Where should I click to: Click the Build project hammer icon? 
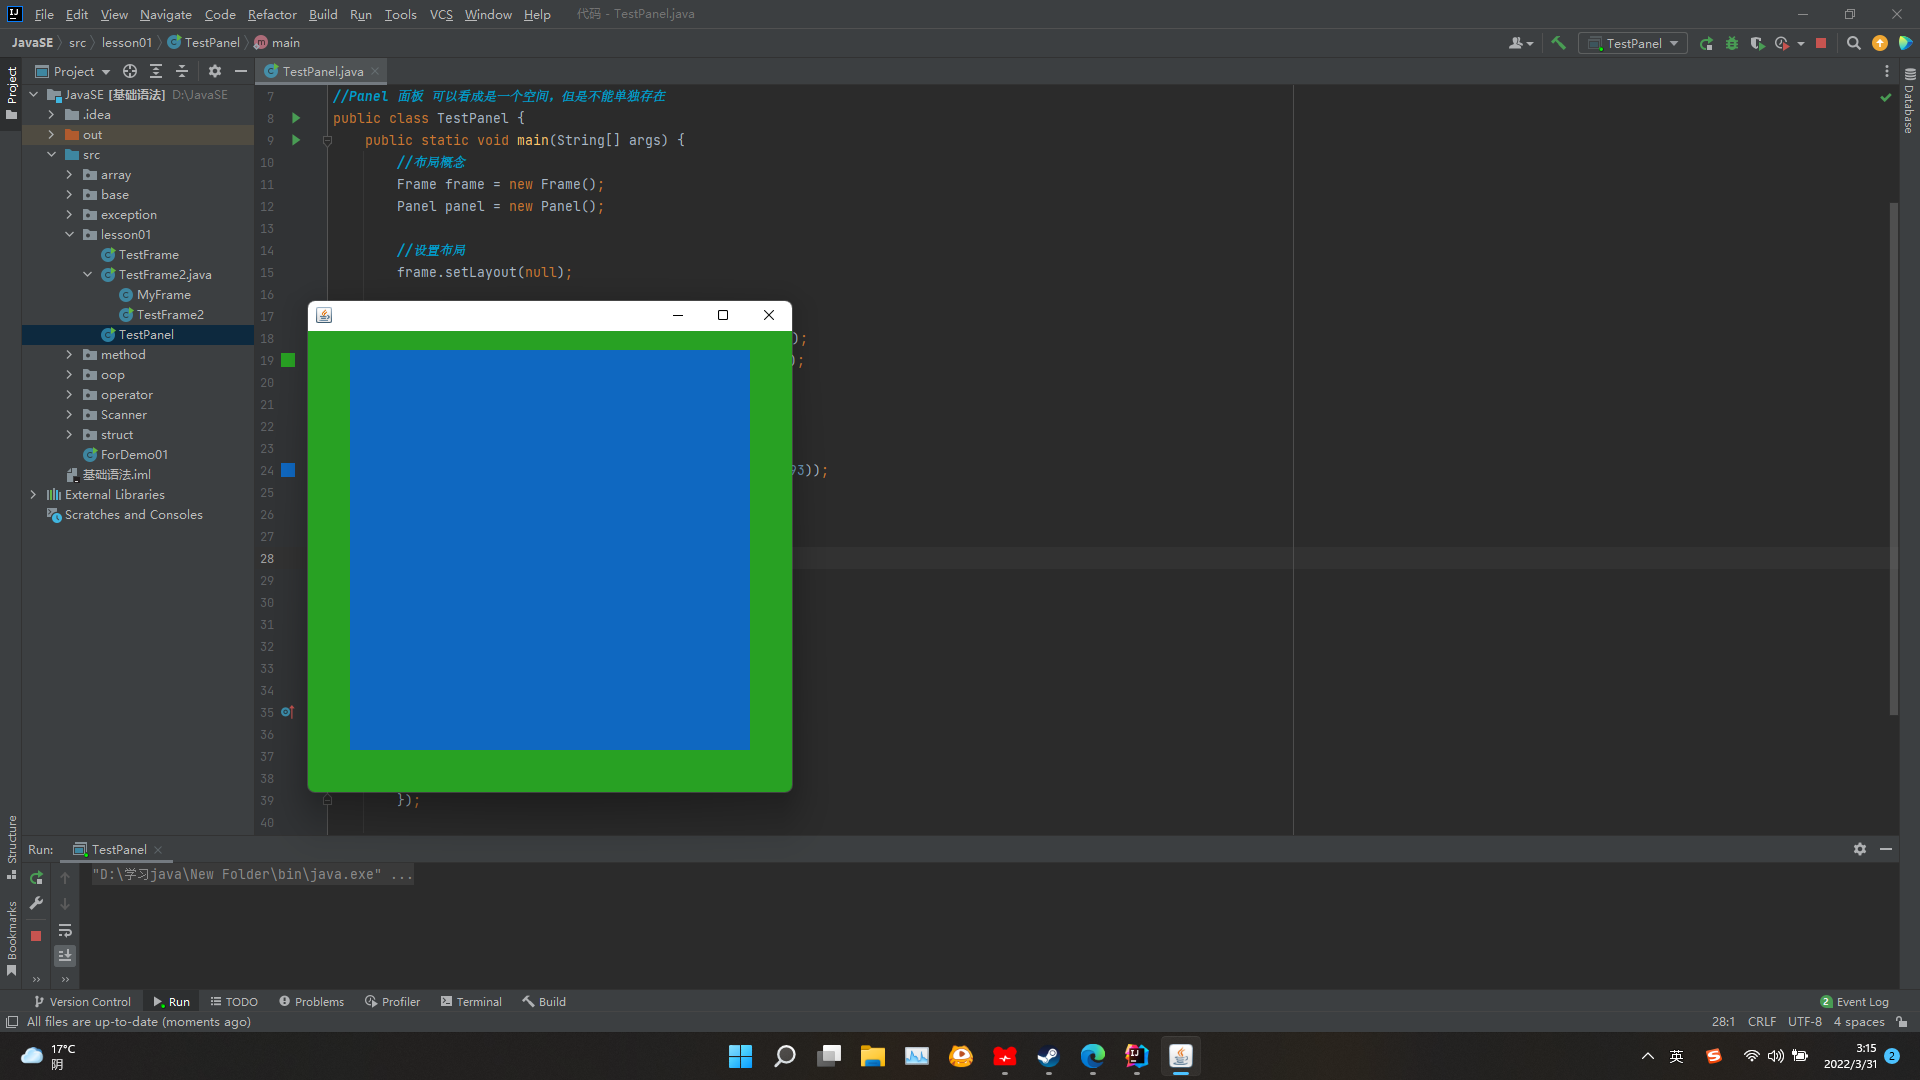click(1558, 43)
